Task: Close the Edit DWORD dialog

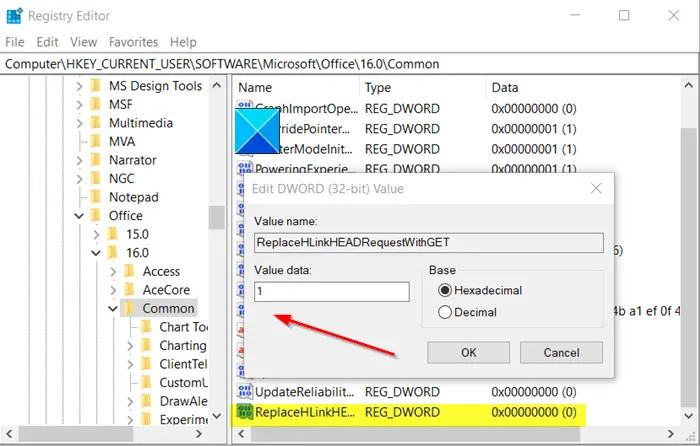Action: [x=596, y=188]
